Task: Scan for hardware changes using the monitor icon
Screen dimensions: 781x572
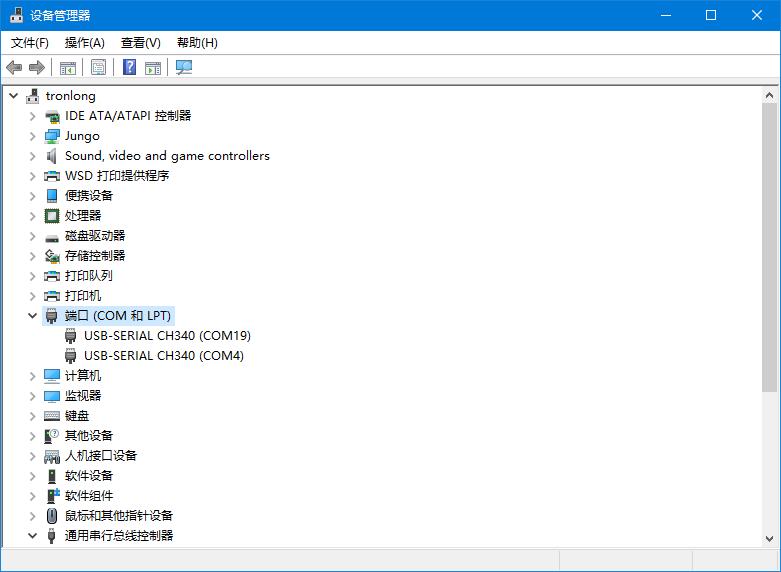Action: tap(184, 67)
